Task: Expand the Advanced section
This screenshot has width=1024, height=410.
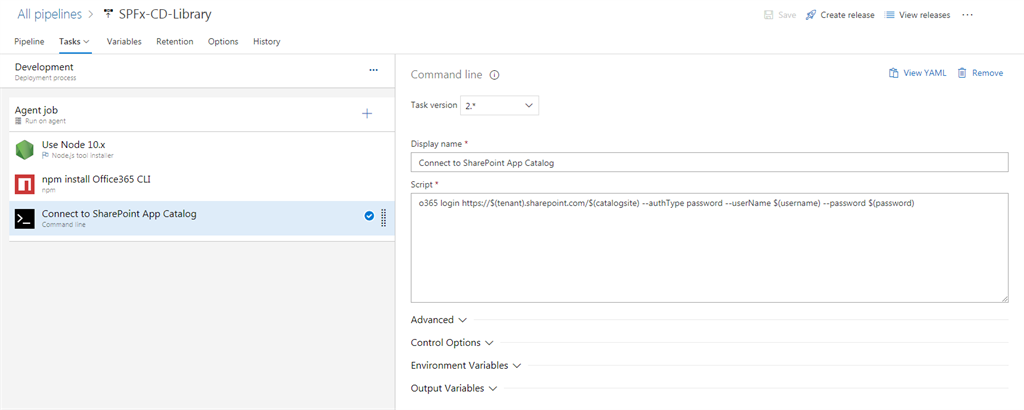Action: 439,320
